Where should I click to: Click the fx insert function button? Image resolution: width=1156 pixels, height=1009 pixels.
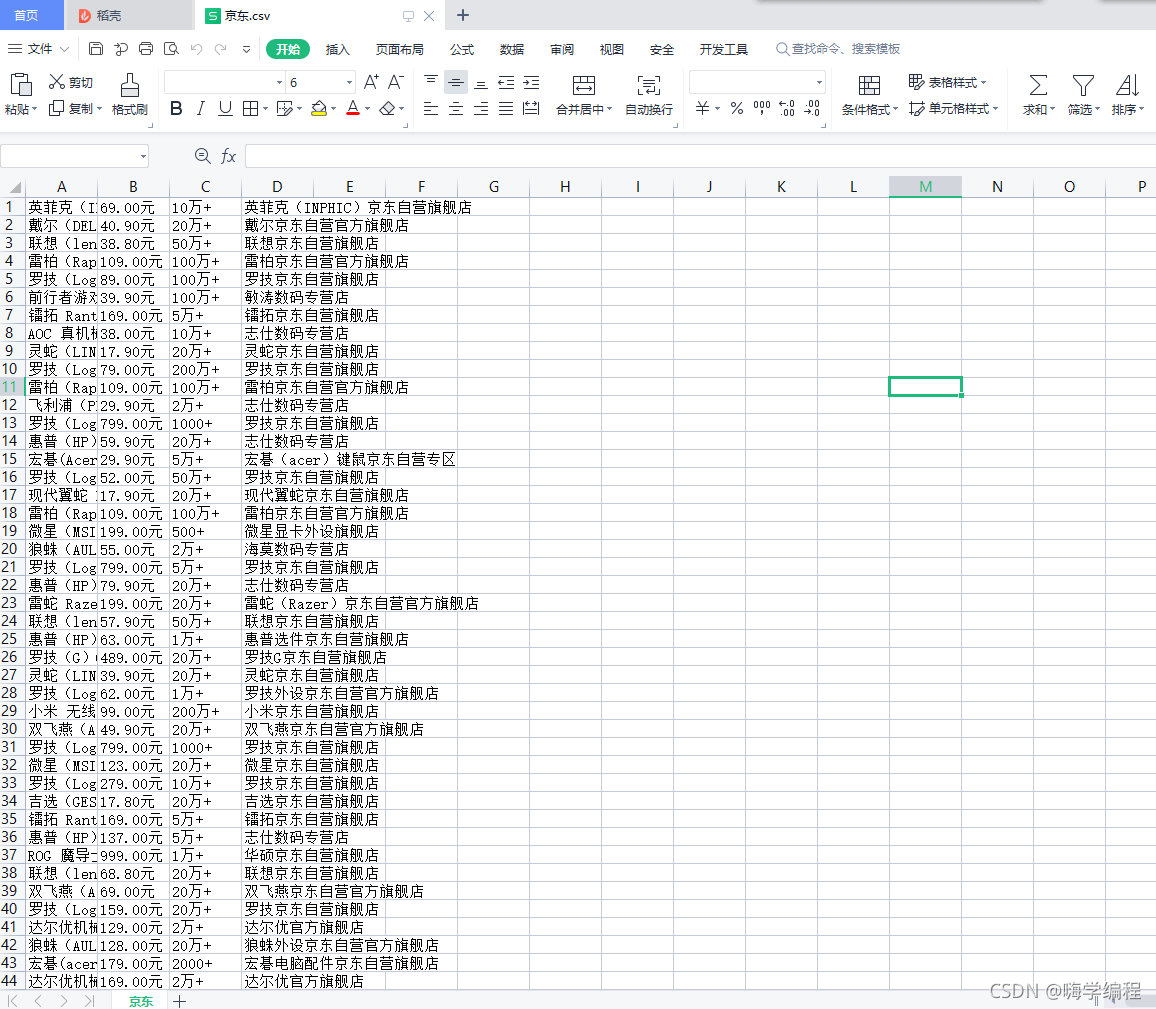pyautogui.click(x=229, y=156)
